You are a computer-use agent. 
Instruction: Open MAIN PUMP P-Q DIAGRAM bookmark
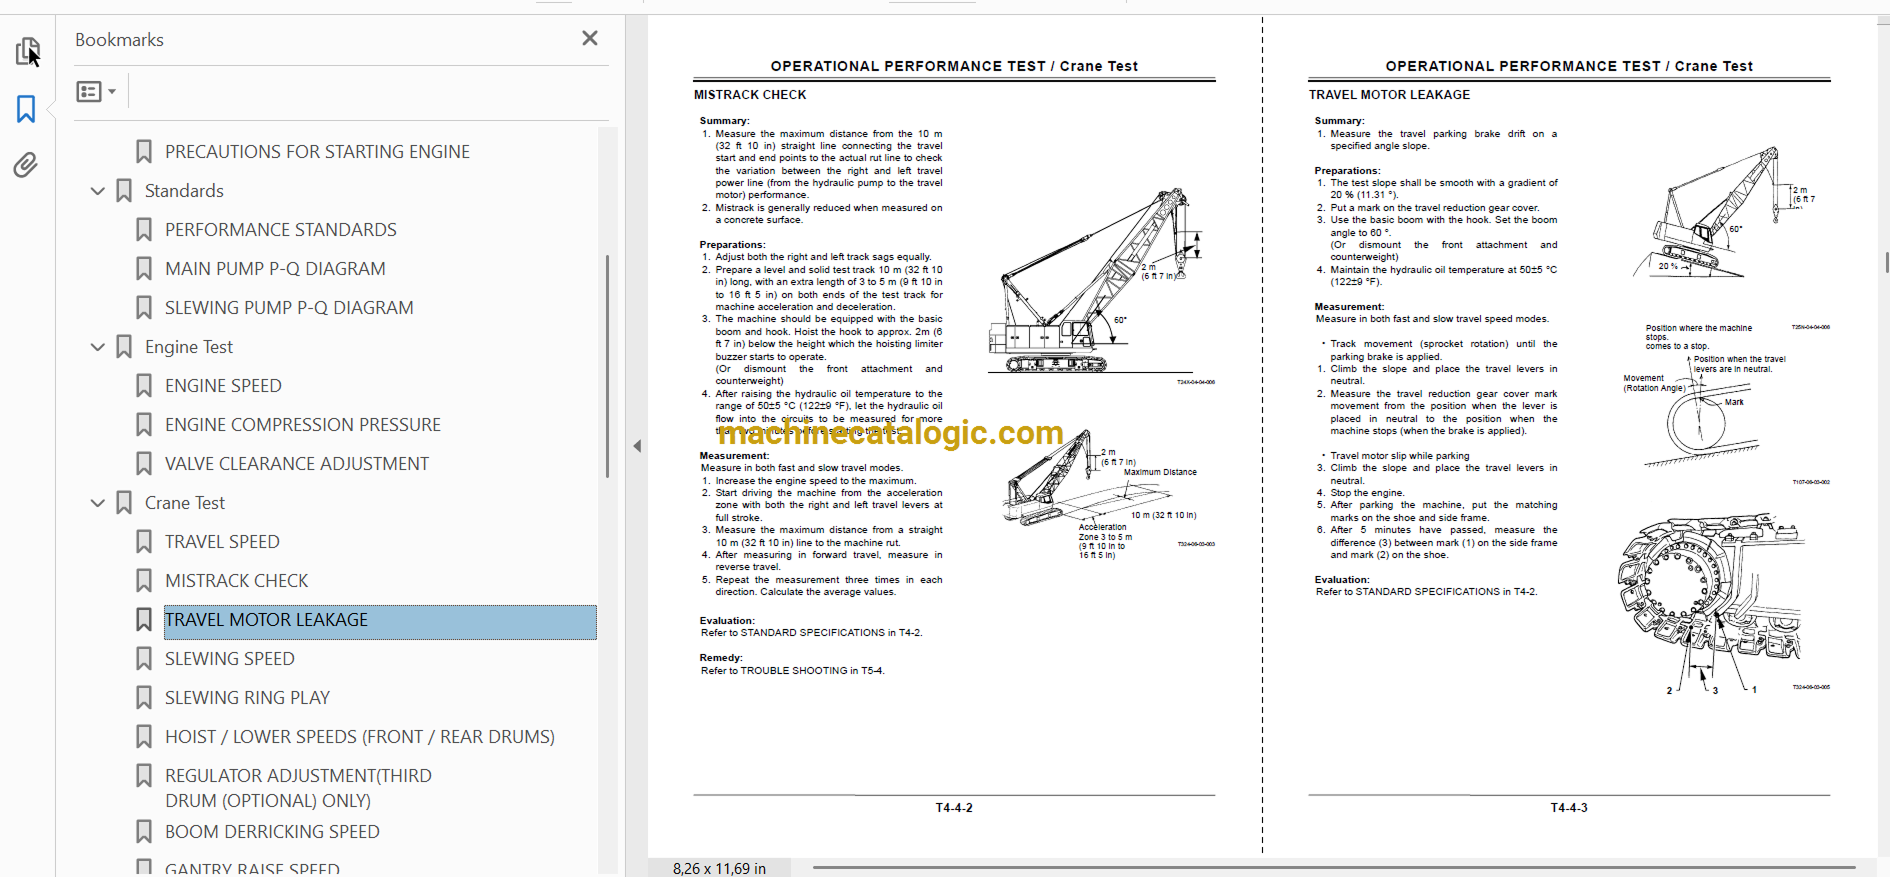pyautogui.click(x=275, y=269)
